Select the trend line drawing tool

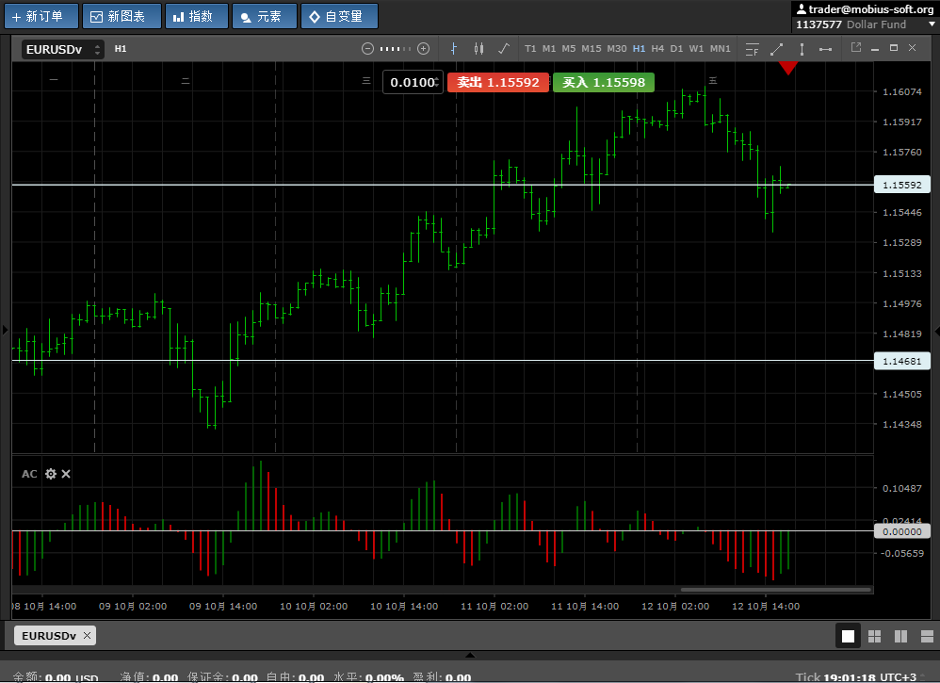(777, 49)
